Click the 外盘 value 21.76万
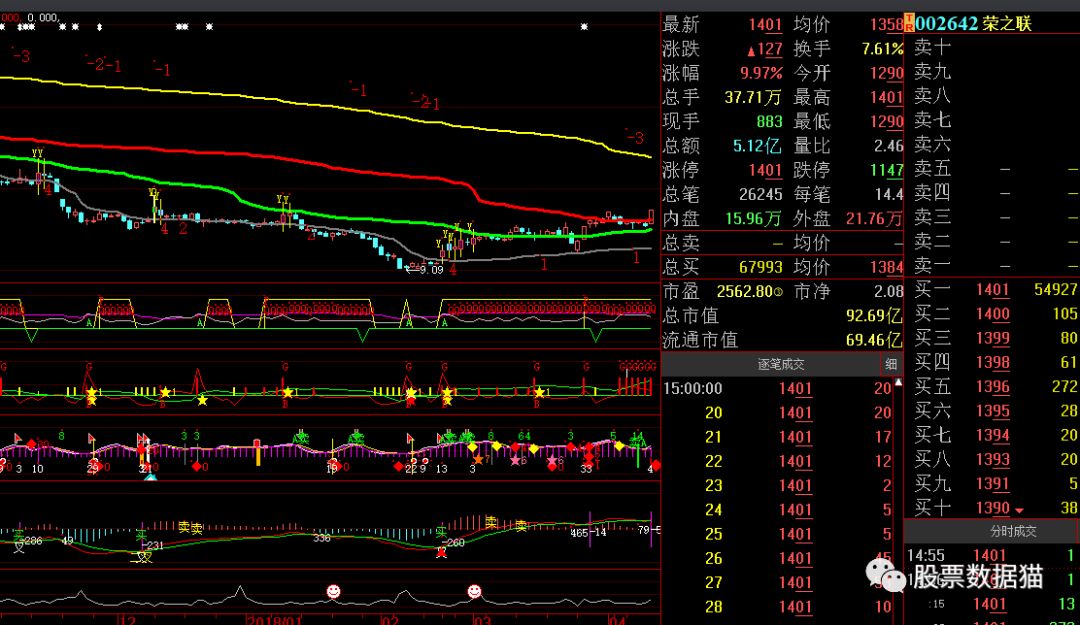This screenshot has height=625, width=1080. click(874, 218)
